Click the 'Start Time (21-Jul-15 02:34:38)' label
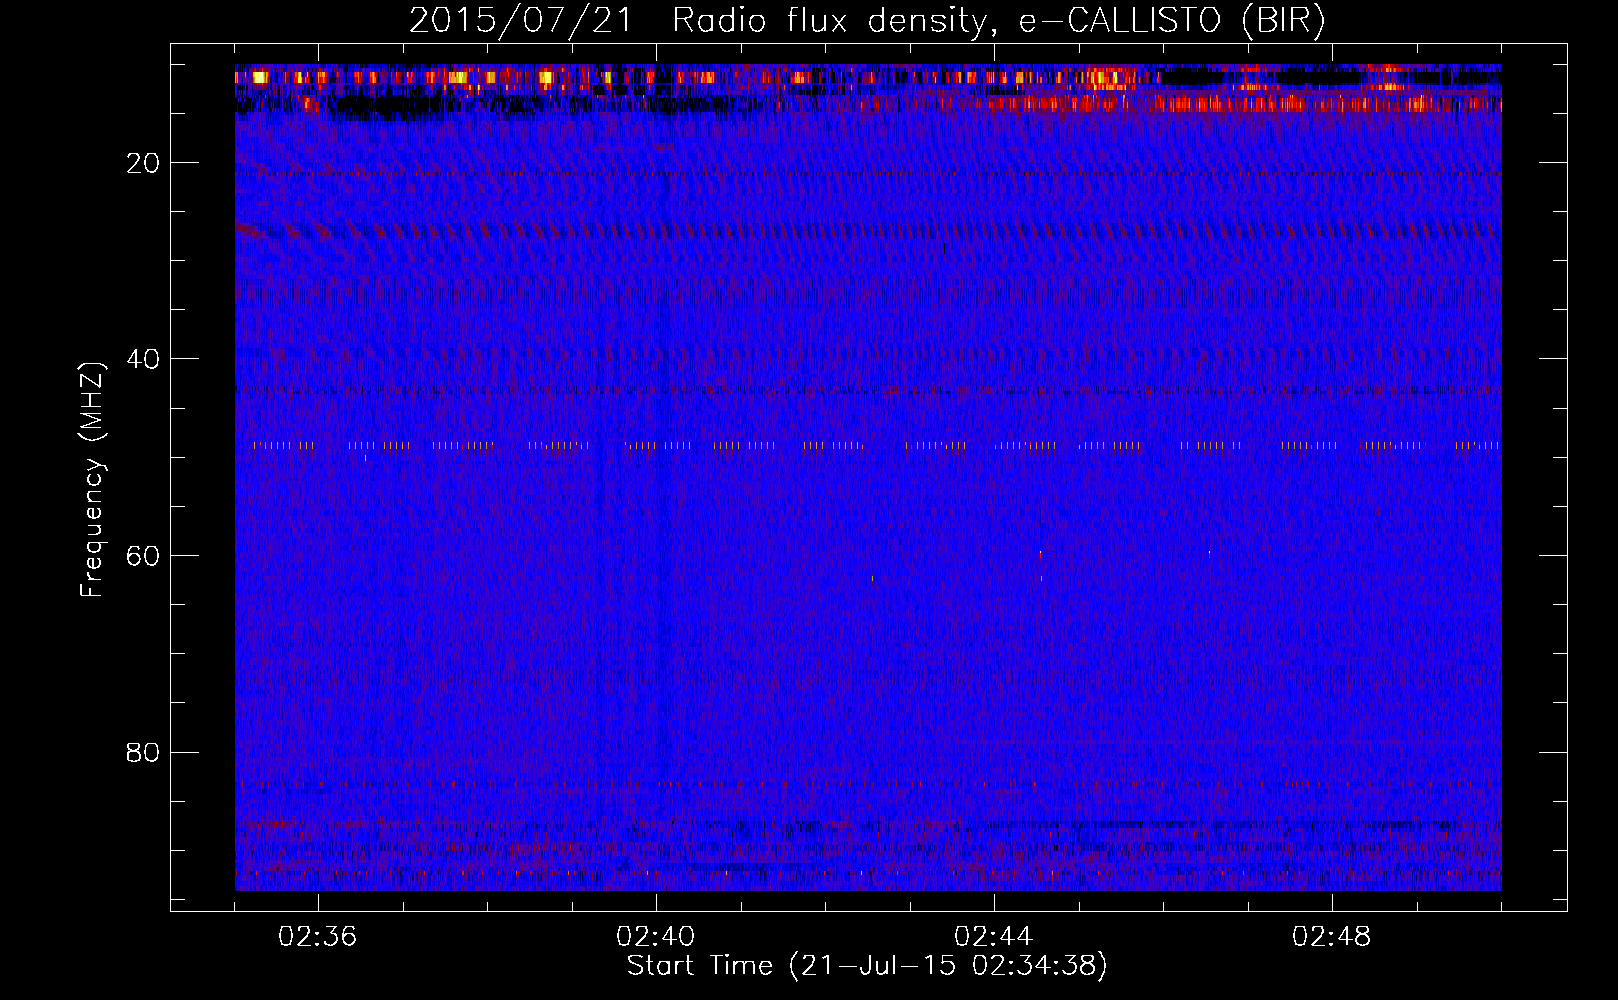This screenshot has width=1618, height=1000. point(867,966)
